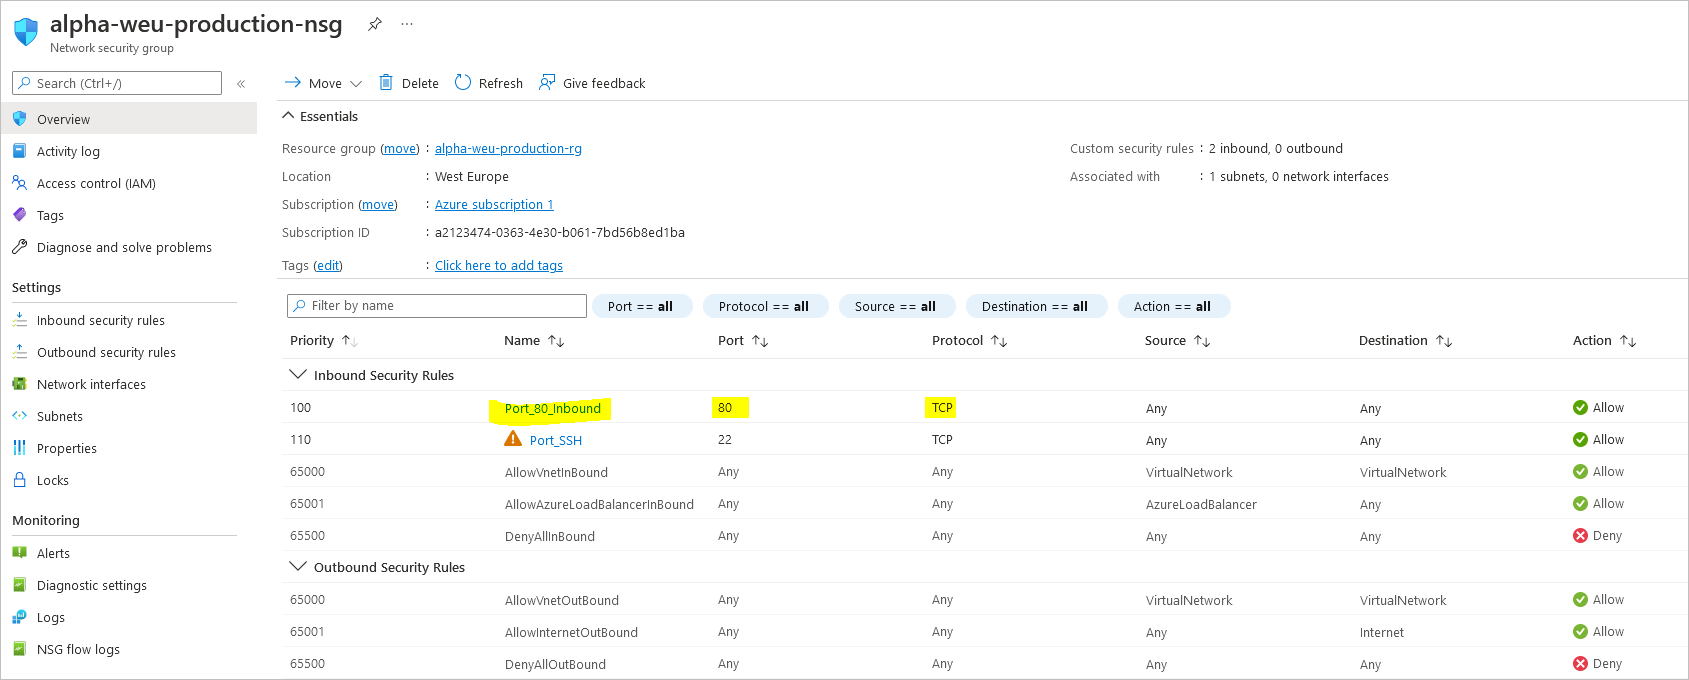
Task: Click the Logs icon in Monitoring
Action: [x=20, y=617]
